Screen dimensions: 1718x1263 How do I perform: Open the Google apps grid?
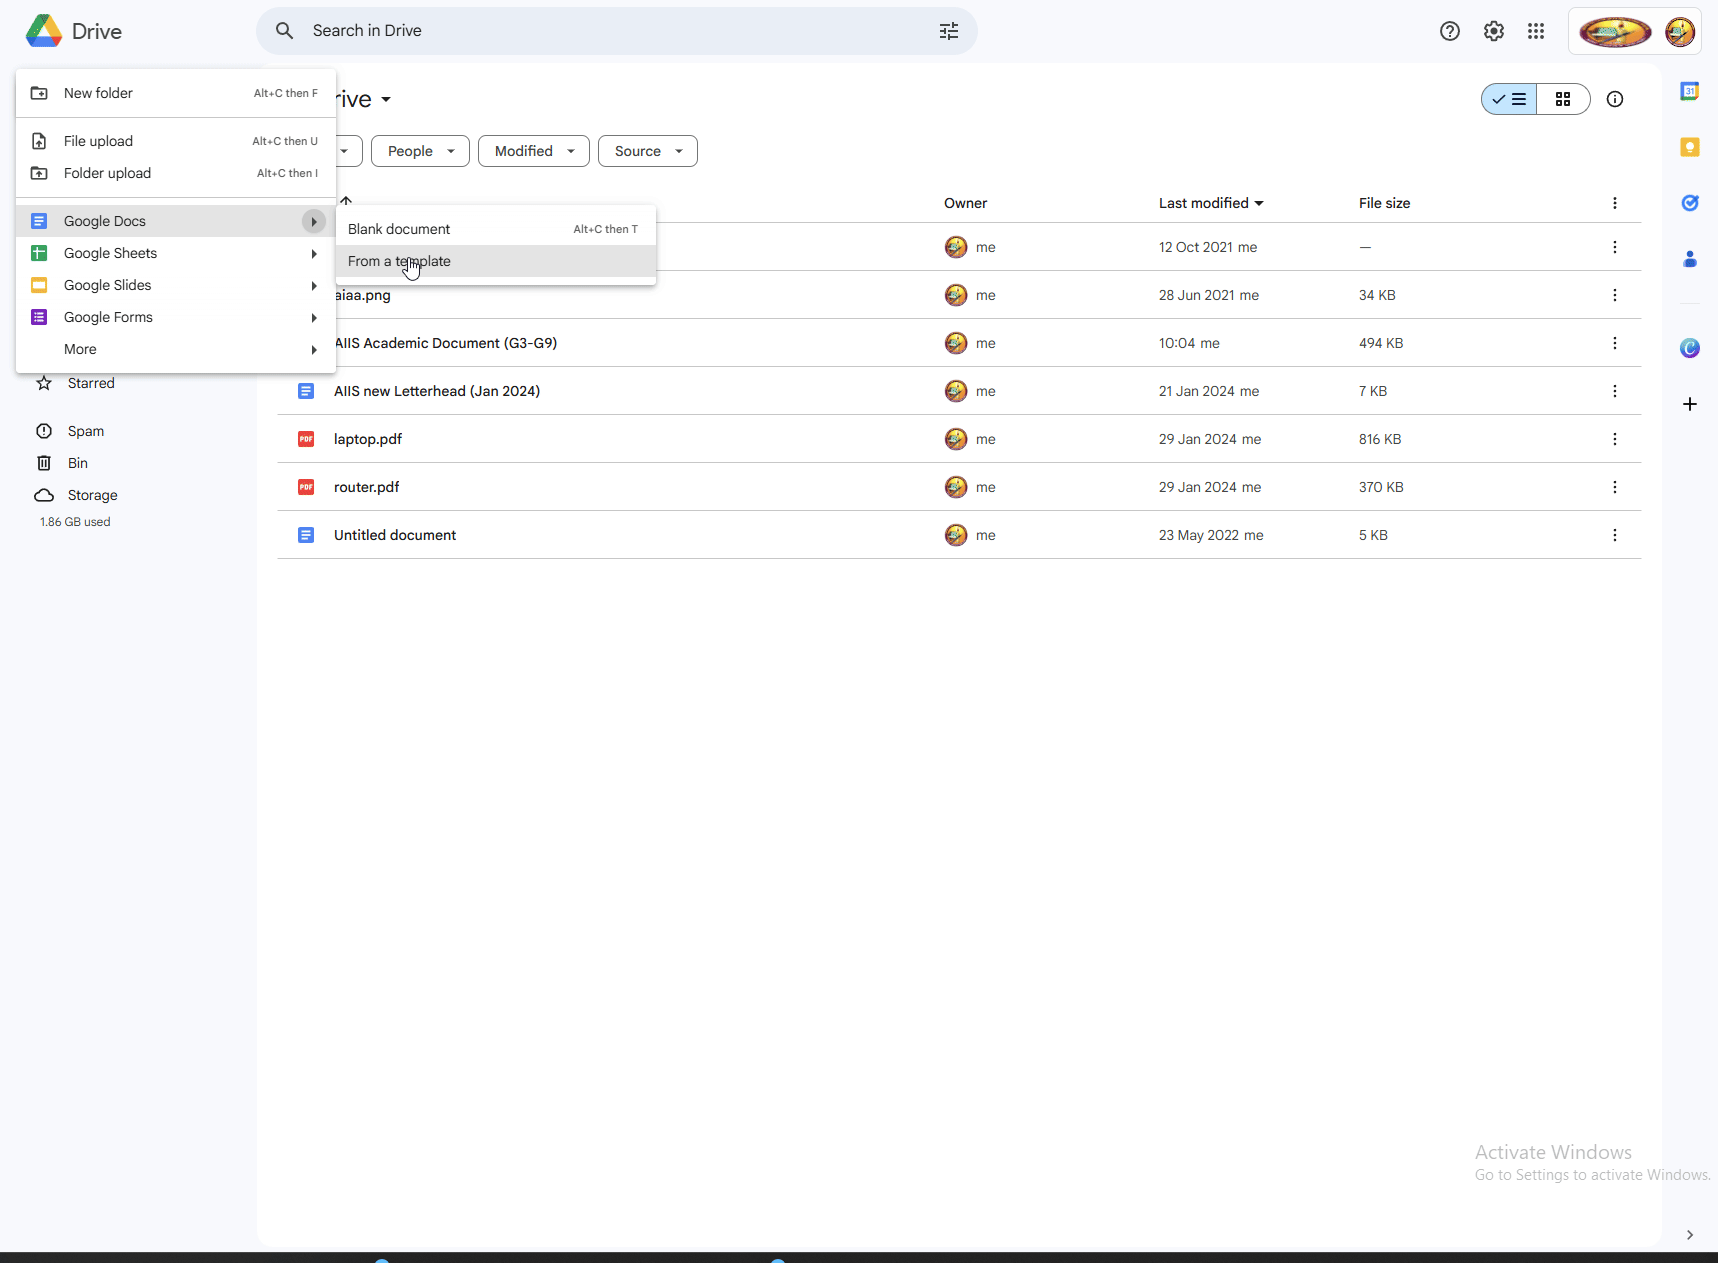coord(1536,31)
